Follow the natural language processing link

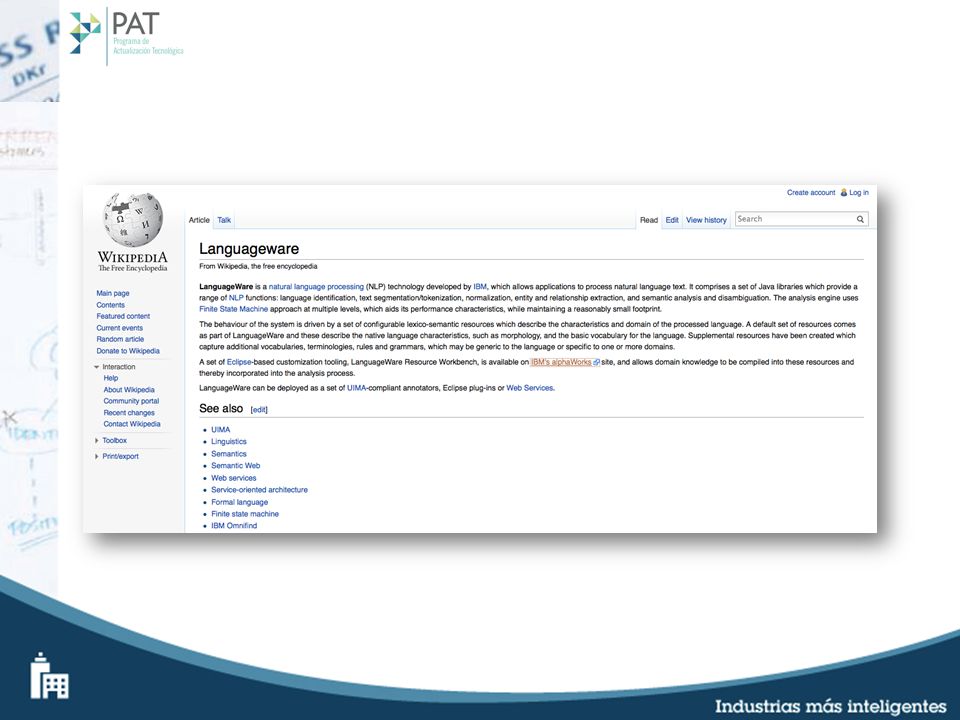(x=316, y=287)
